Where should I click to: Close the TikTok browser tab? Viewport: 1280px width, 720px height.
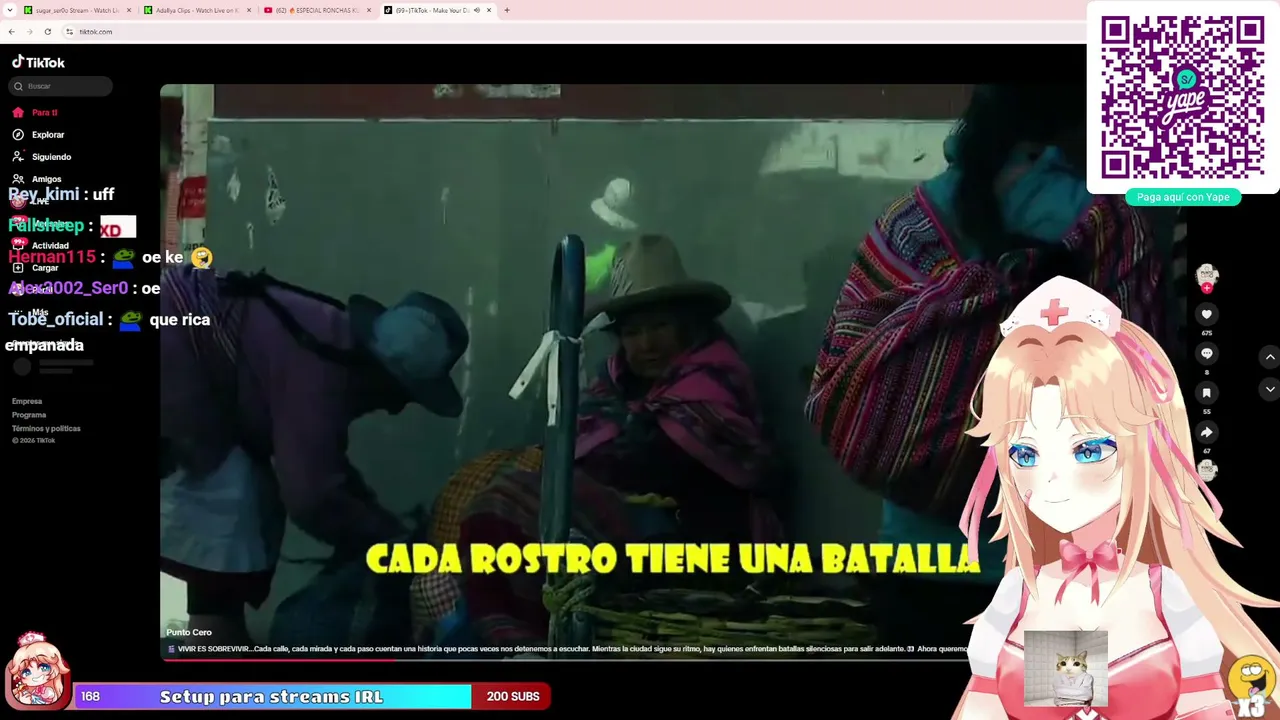click(489, 10)
